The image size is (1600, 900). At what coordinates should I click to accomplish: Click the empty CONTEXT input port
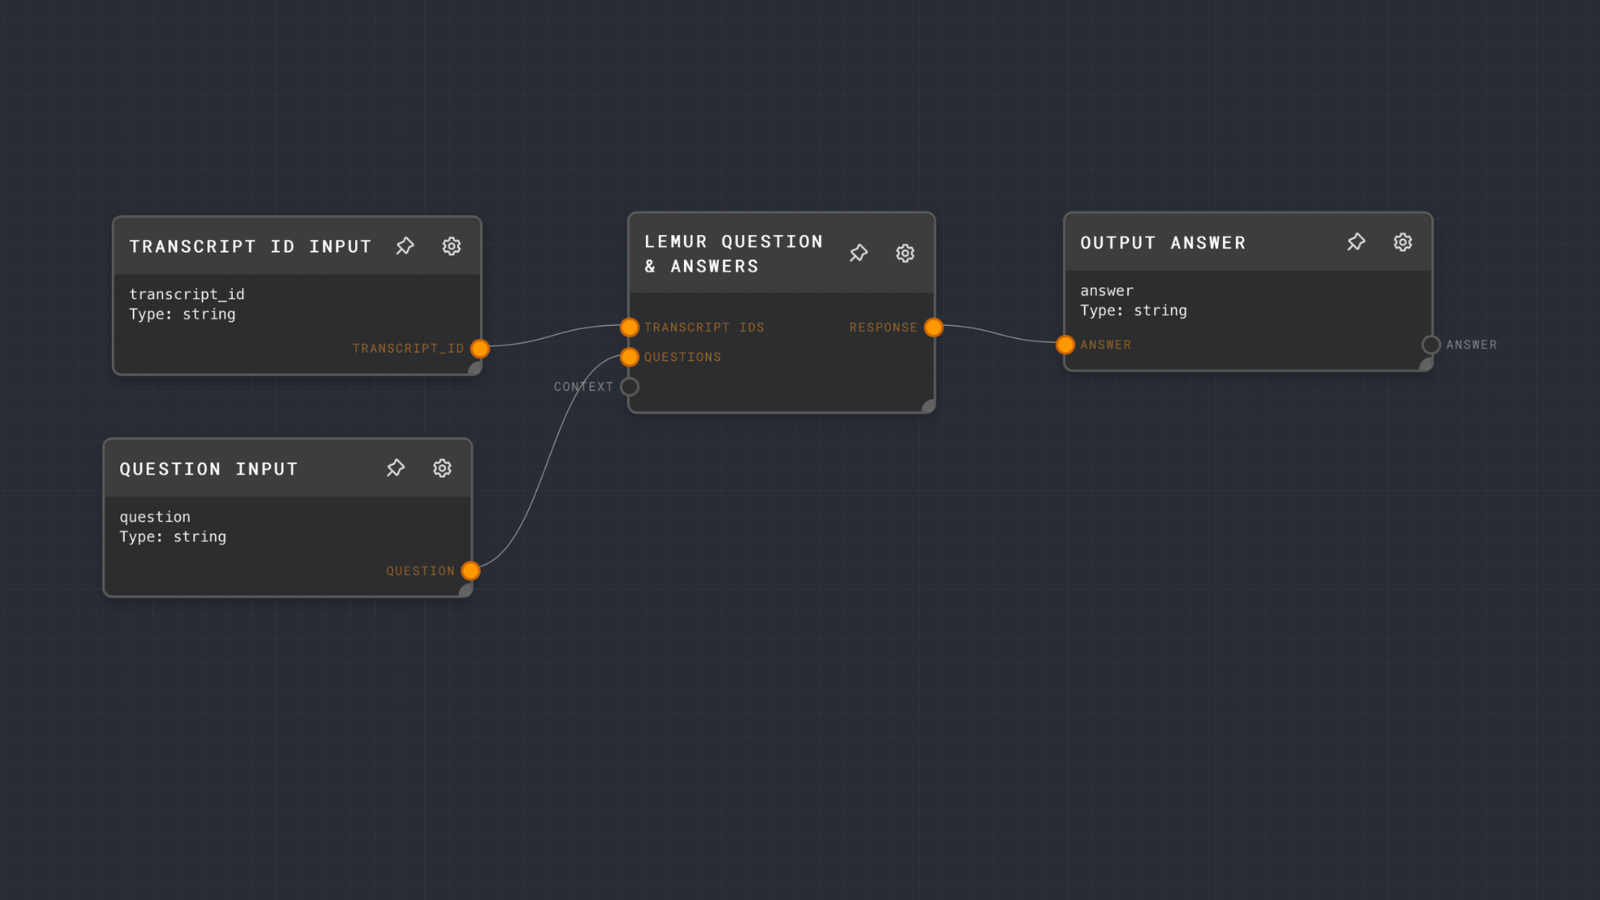629,386
